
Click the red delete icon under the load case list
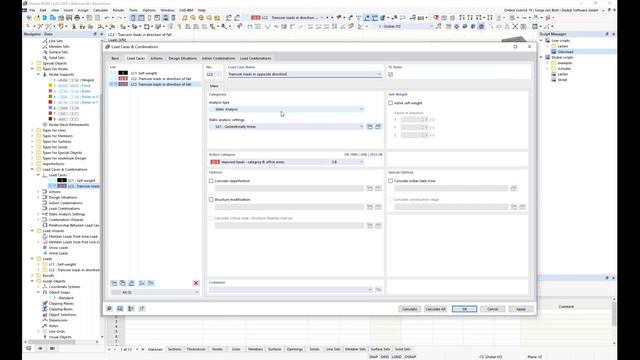point(196,283)
